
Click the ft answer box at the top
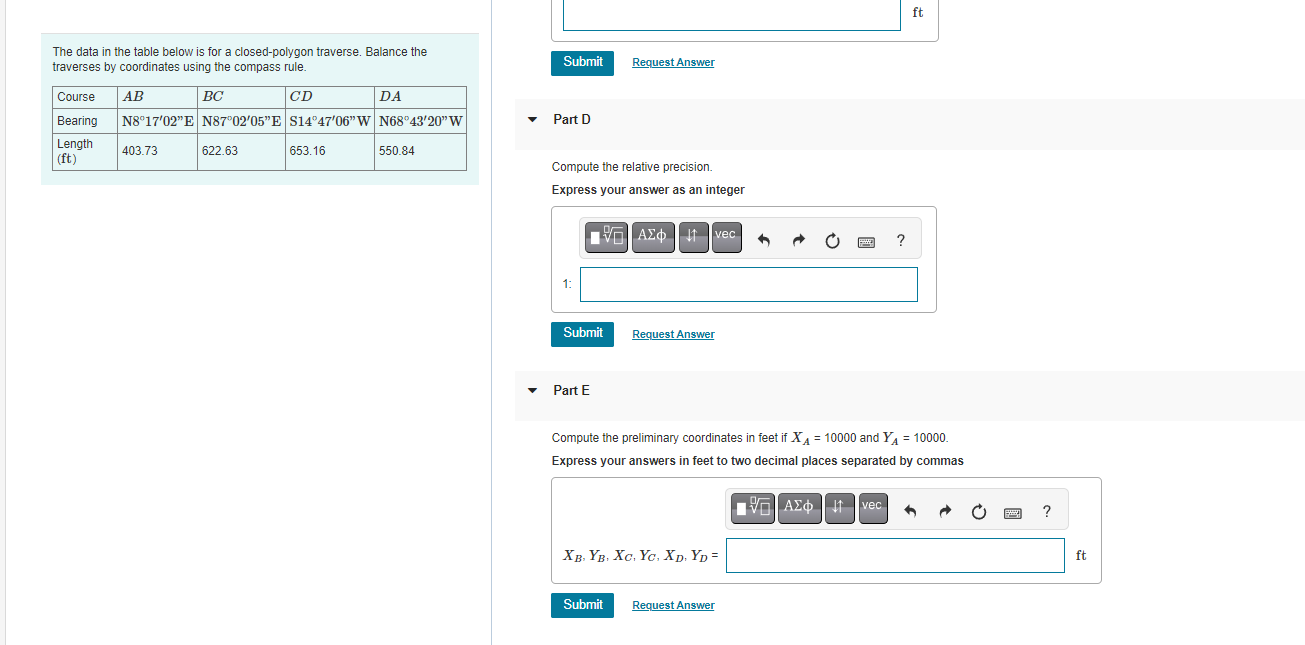[731, 14]
